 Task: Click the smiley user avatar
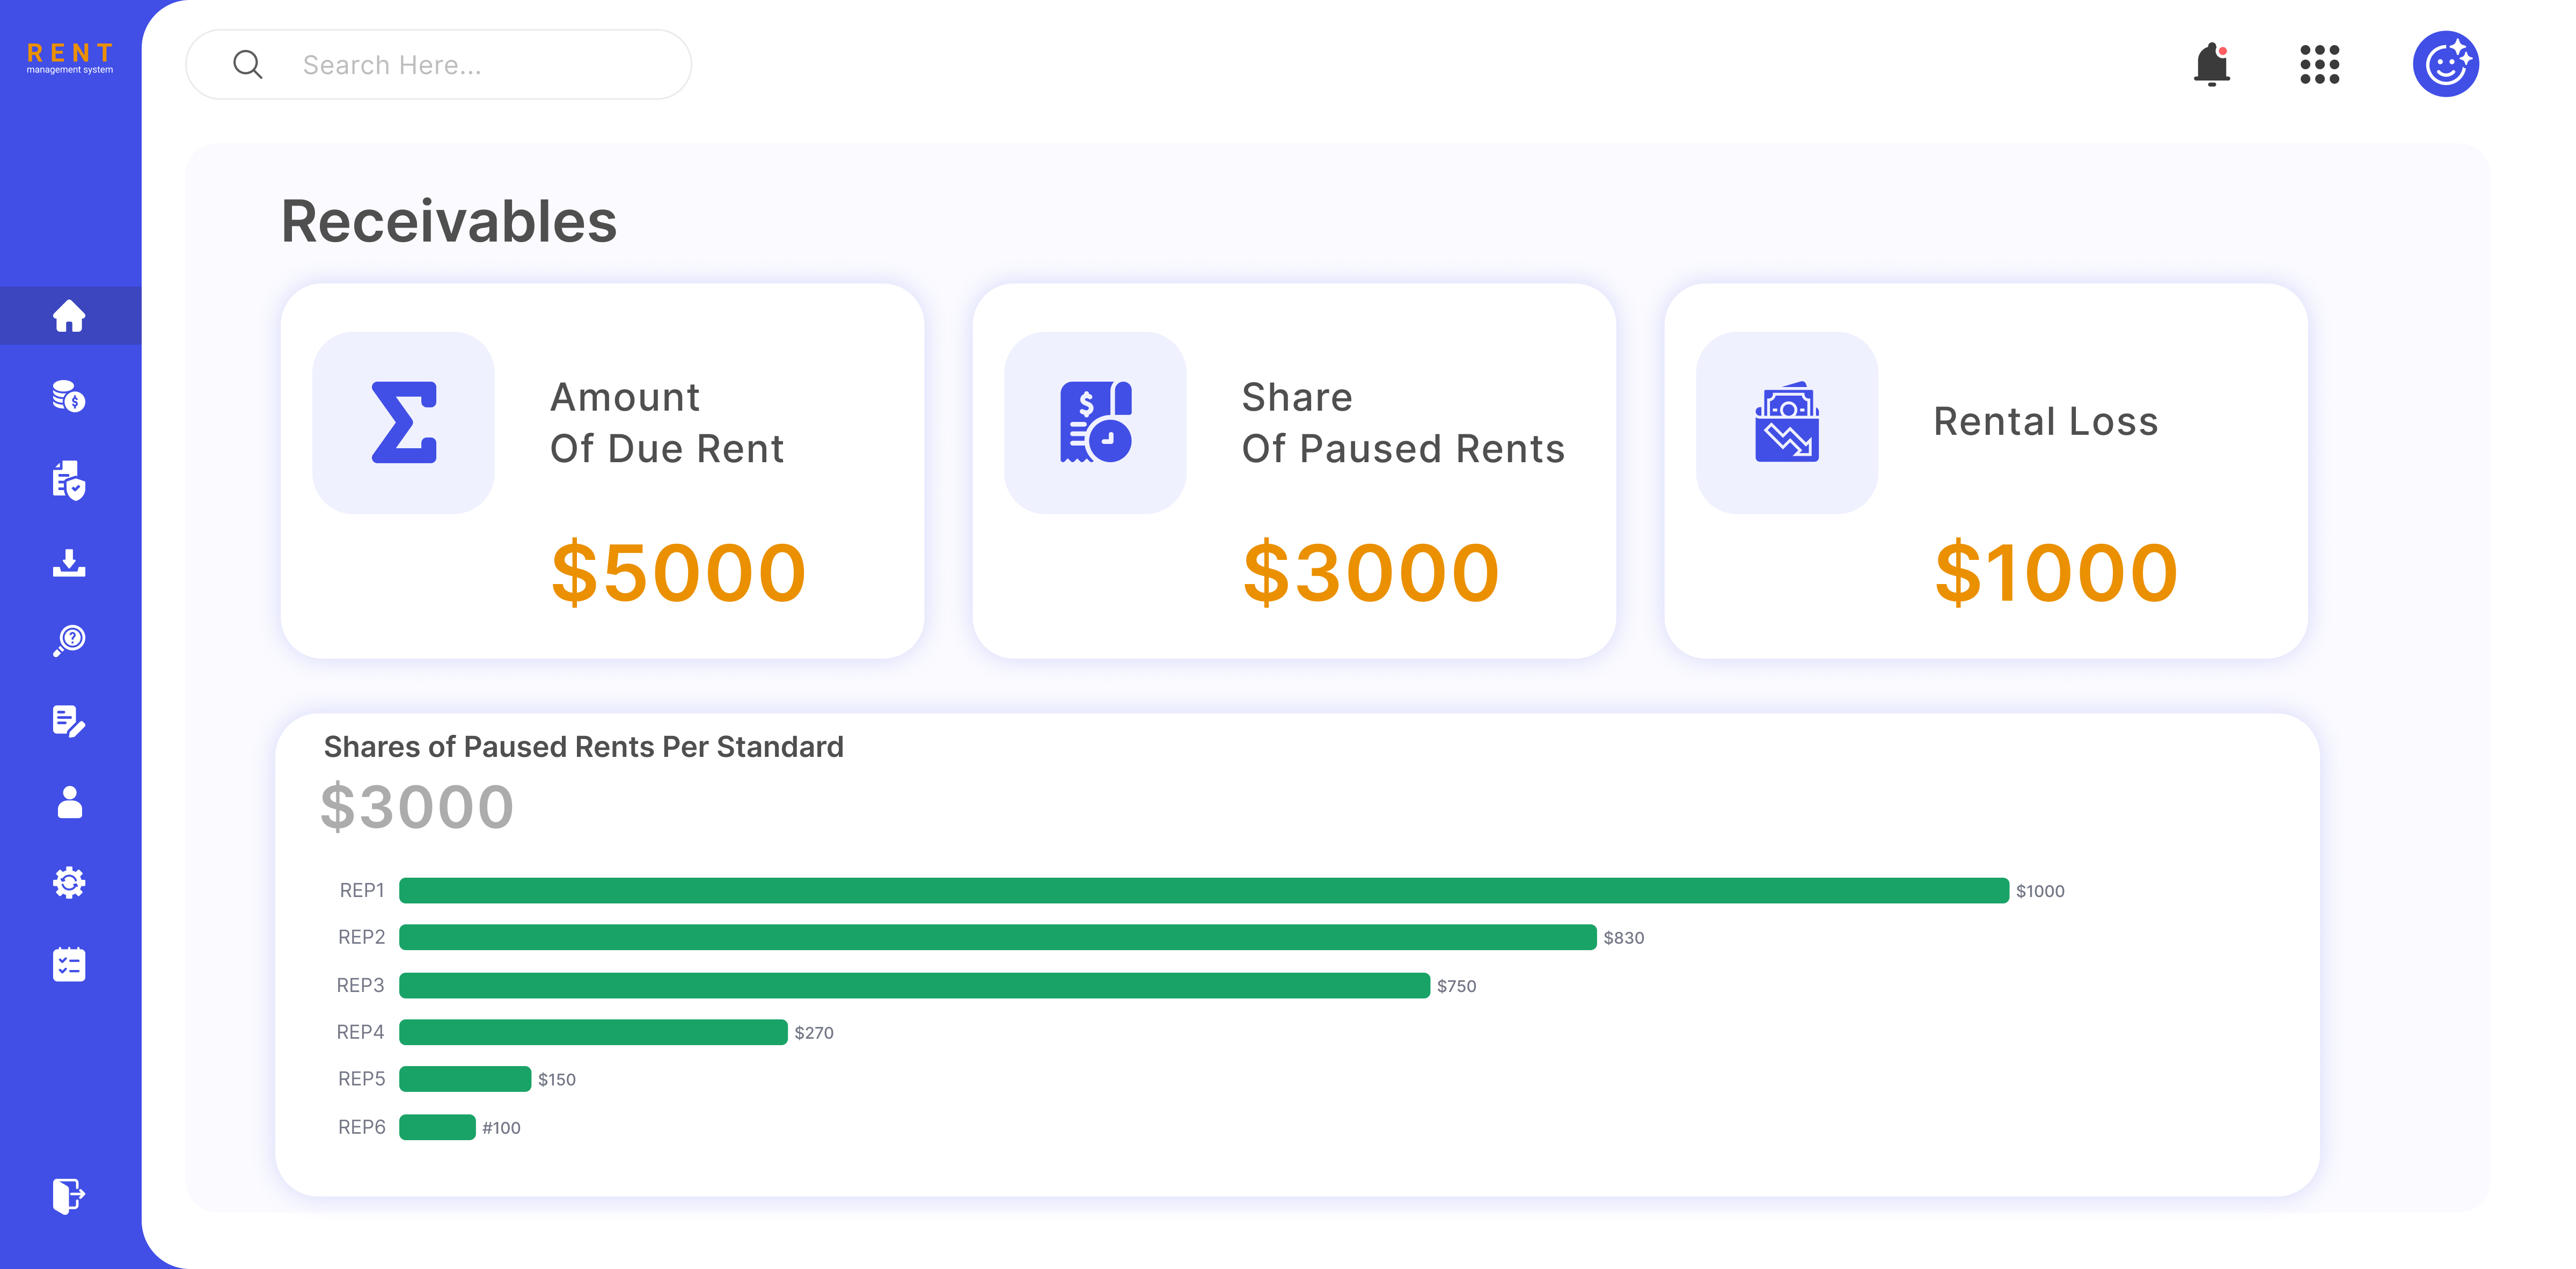2445,65
